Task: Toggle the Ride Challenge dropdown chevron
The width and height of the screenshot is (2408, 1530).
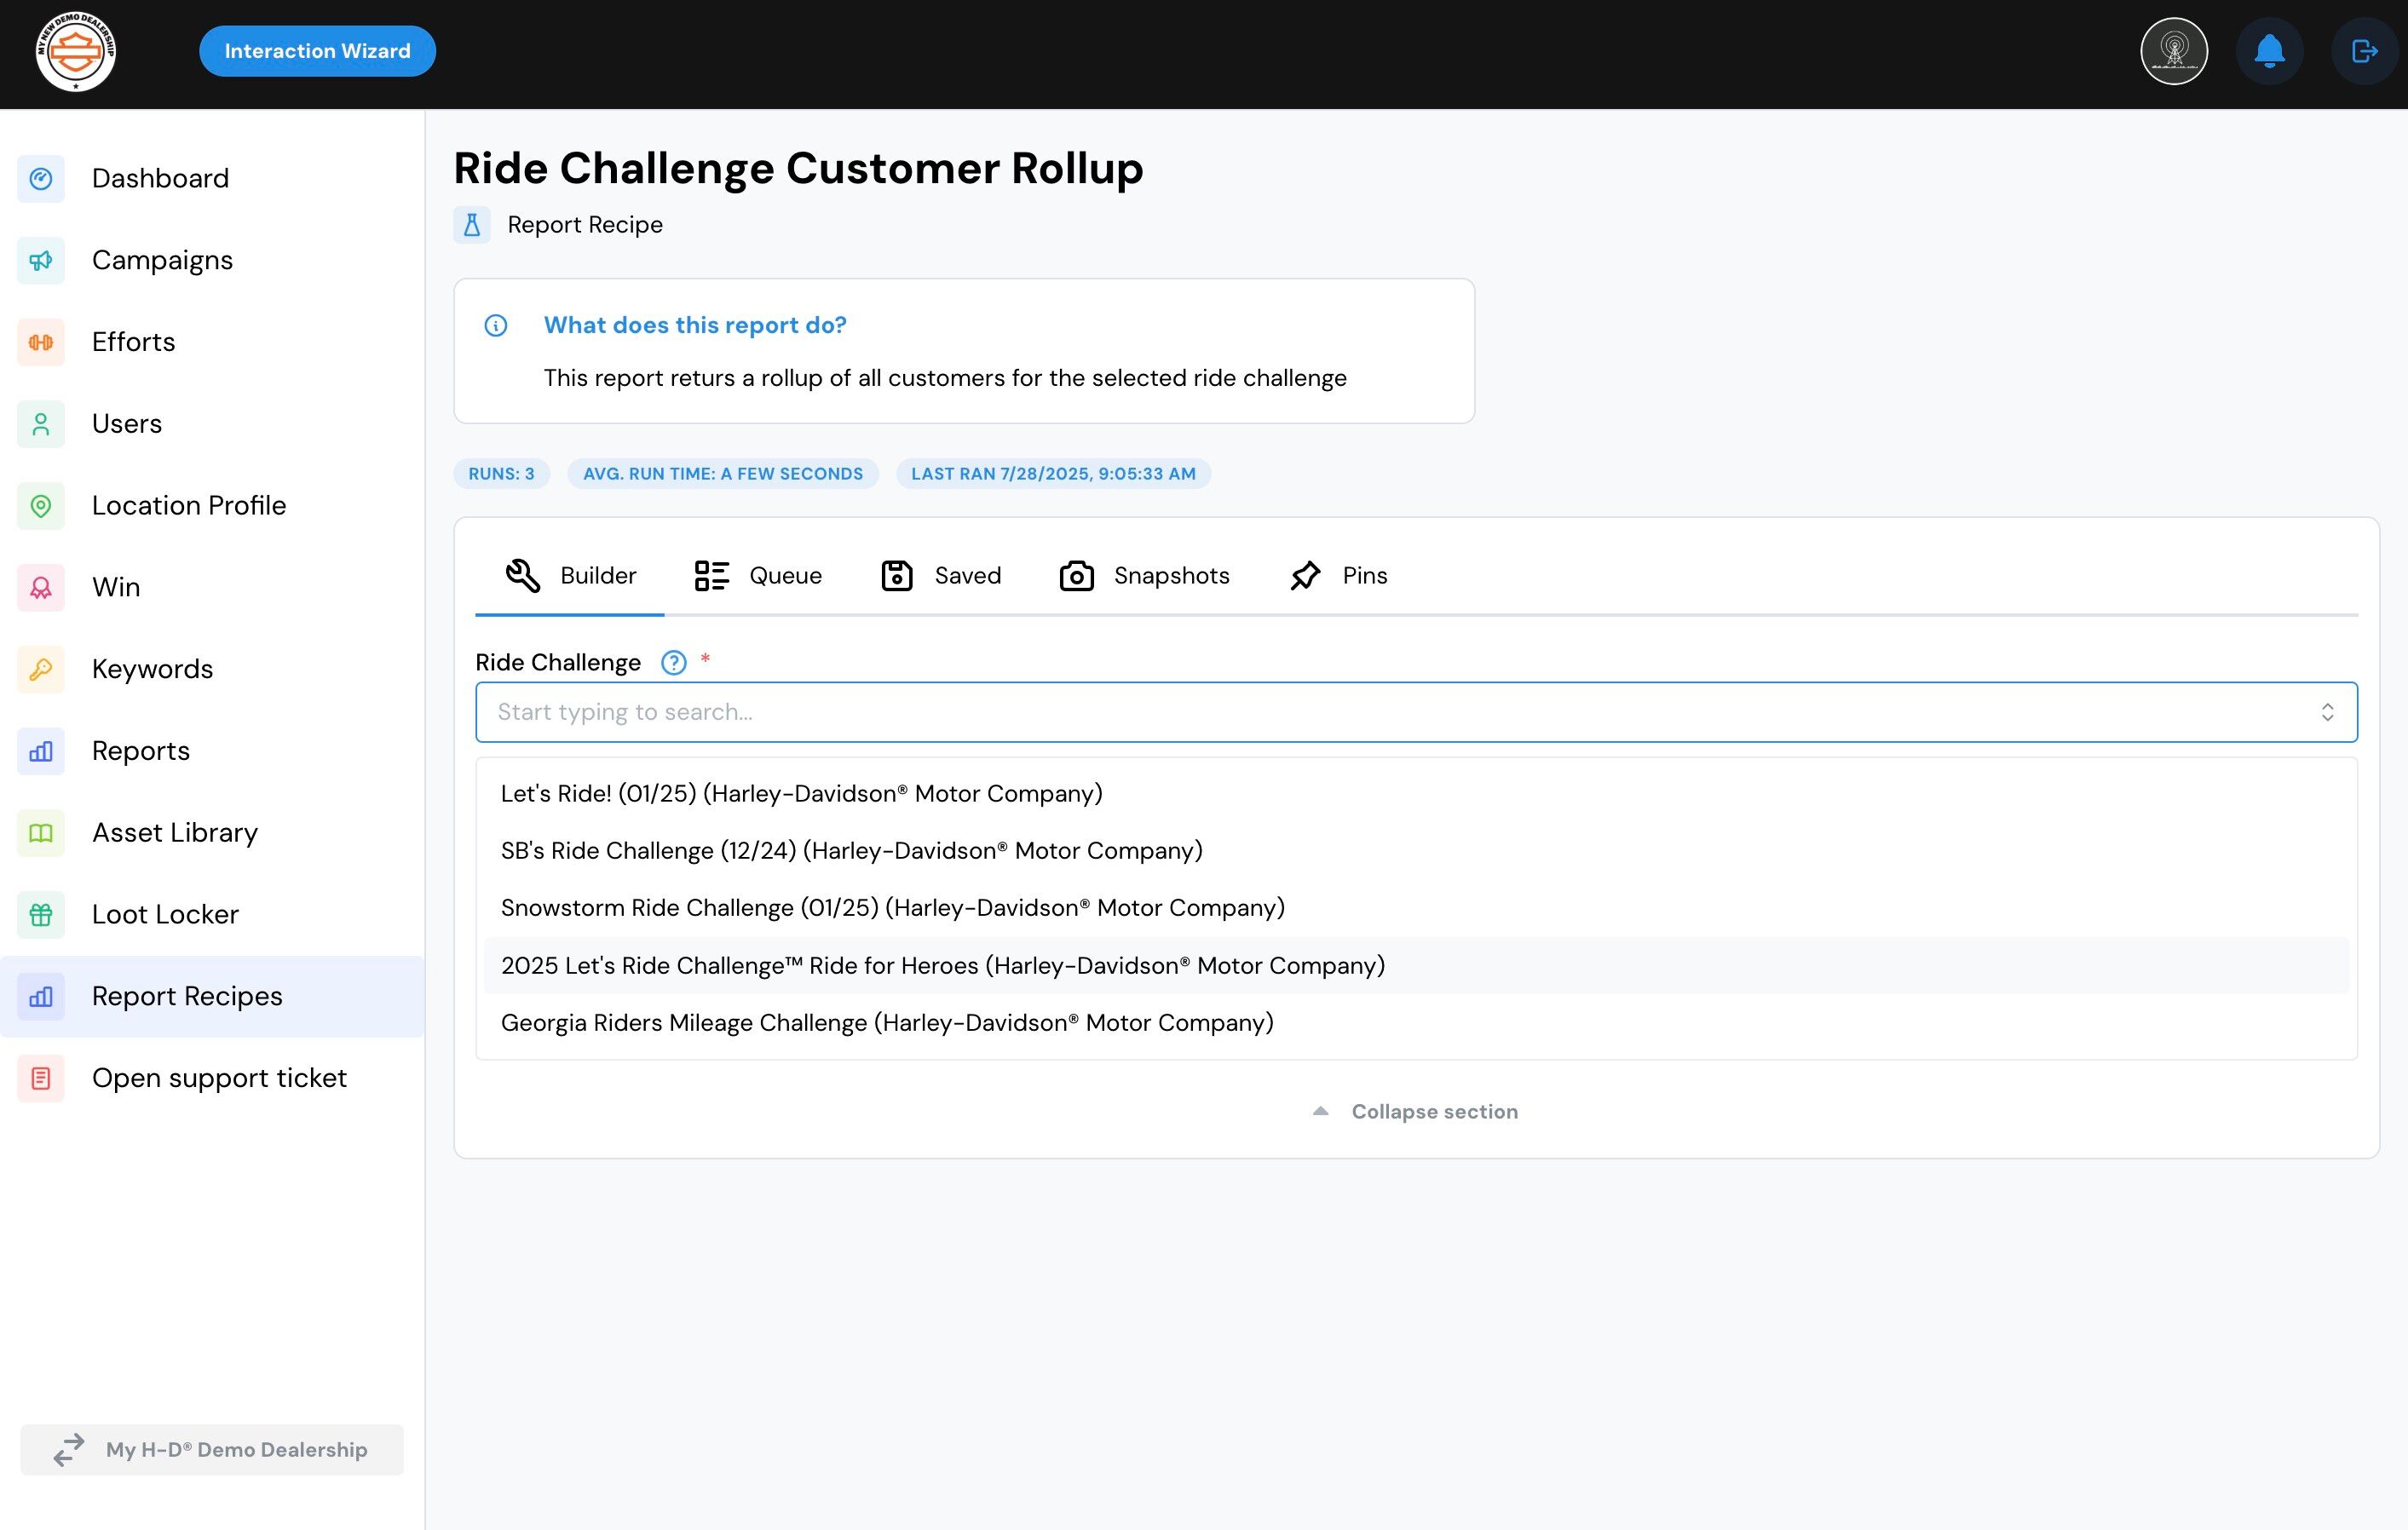Action: (x=2327, y=712)
